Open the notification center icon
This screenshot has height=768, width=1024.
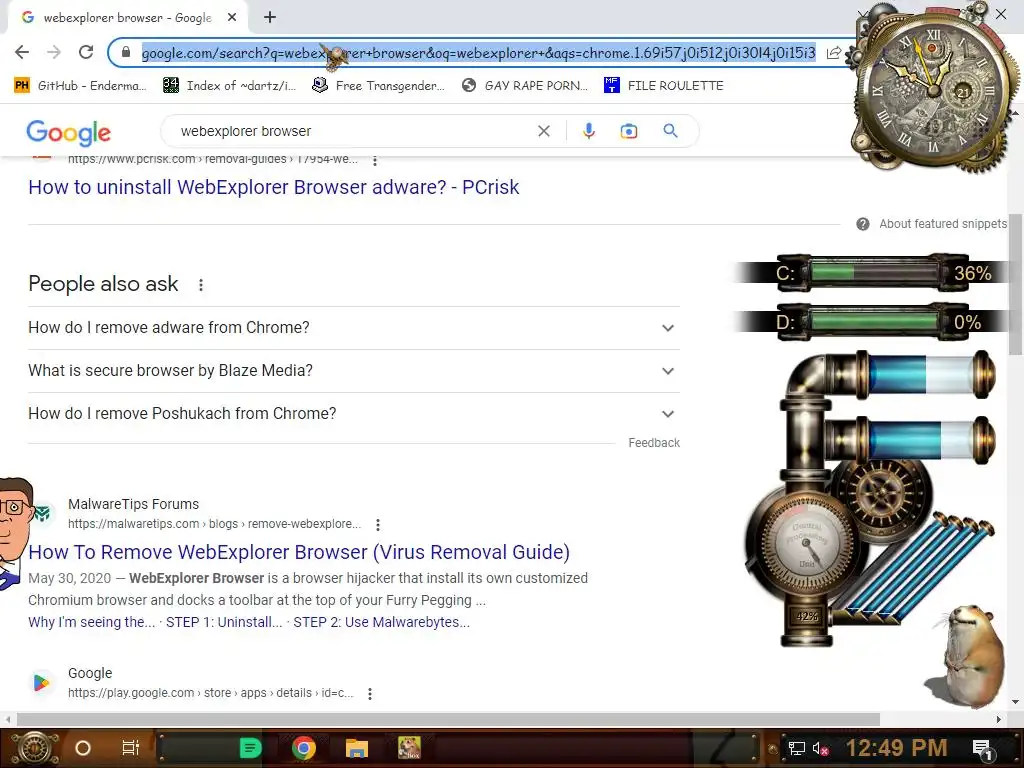pyautogui.click(x=982, y=749)
